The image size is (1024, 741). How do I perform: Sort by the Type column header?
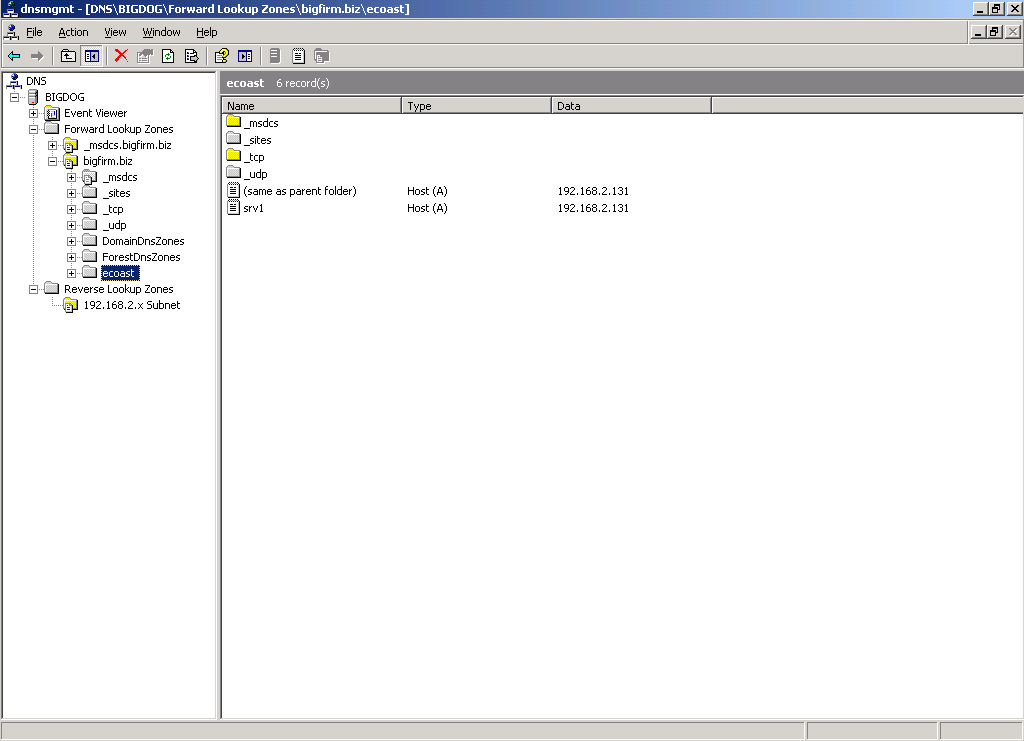[477, 106]
